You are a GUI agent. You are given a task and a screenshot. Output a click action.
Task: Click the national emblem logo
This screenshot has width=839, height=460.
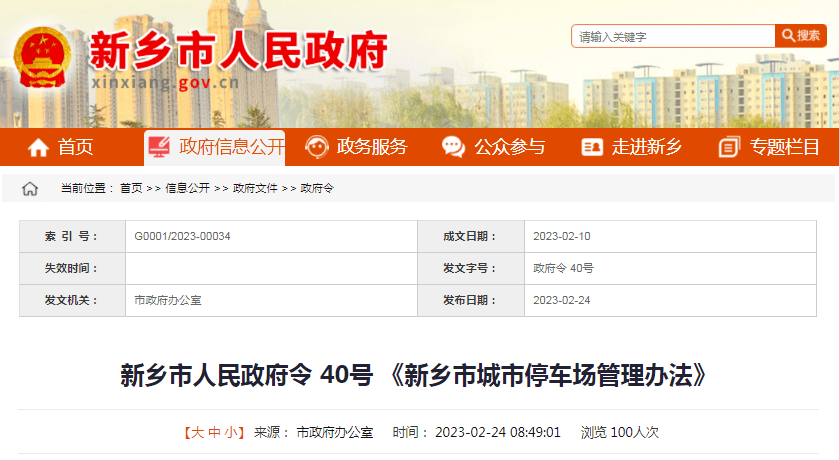[42, 58]
